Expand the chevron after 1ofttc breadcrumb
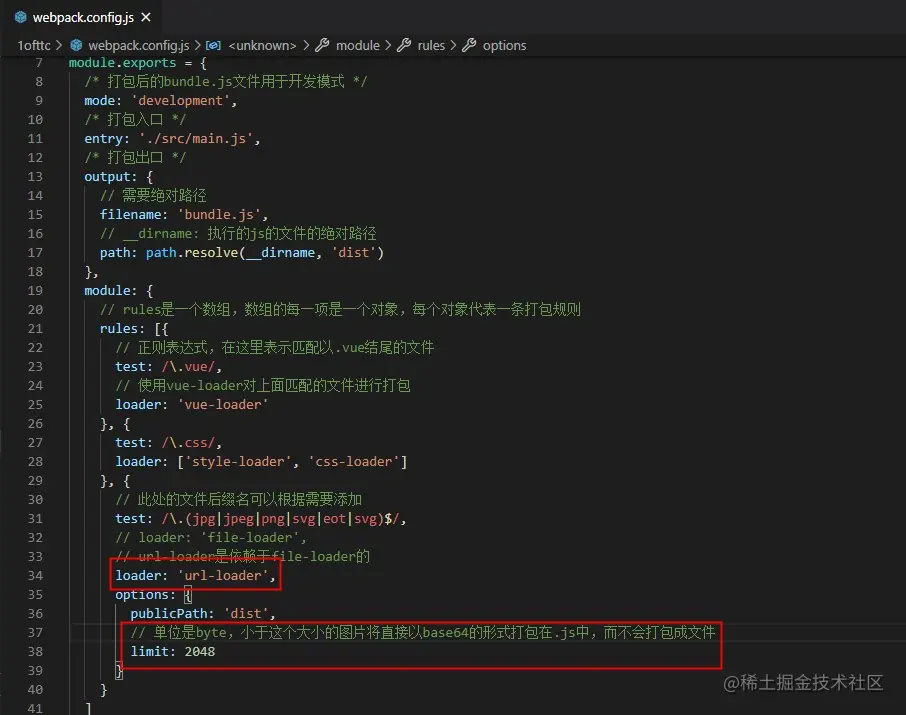The image size is (906, 715). click(x=59, y=45)
